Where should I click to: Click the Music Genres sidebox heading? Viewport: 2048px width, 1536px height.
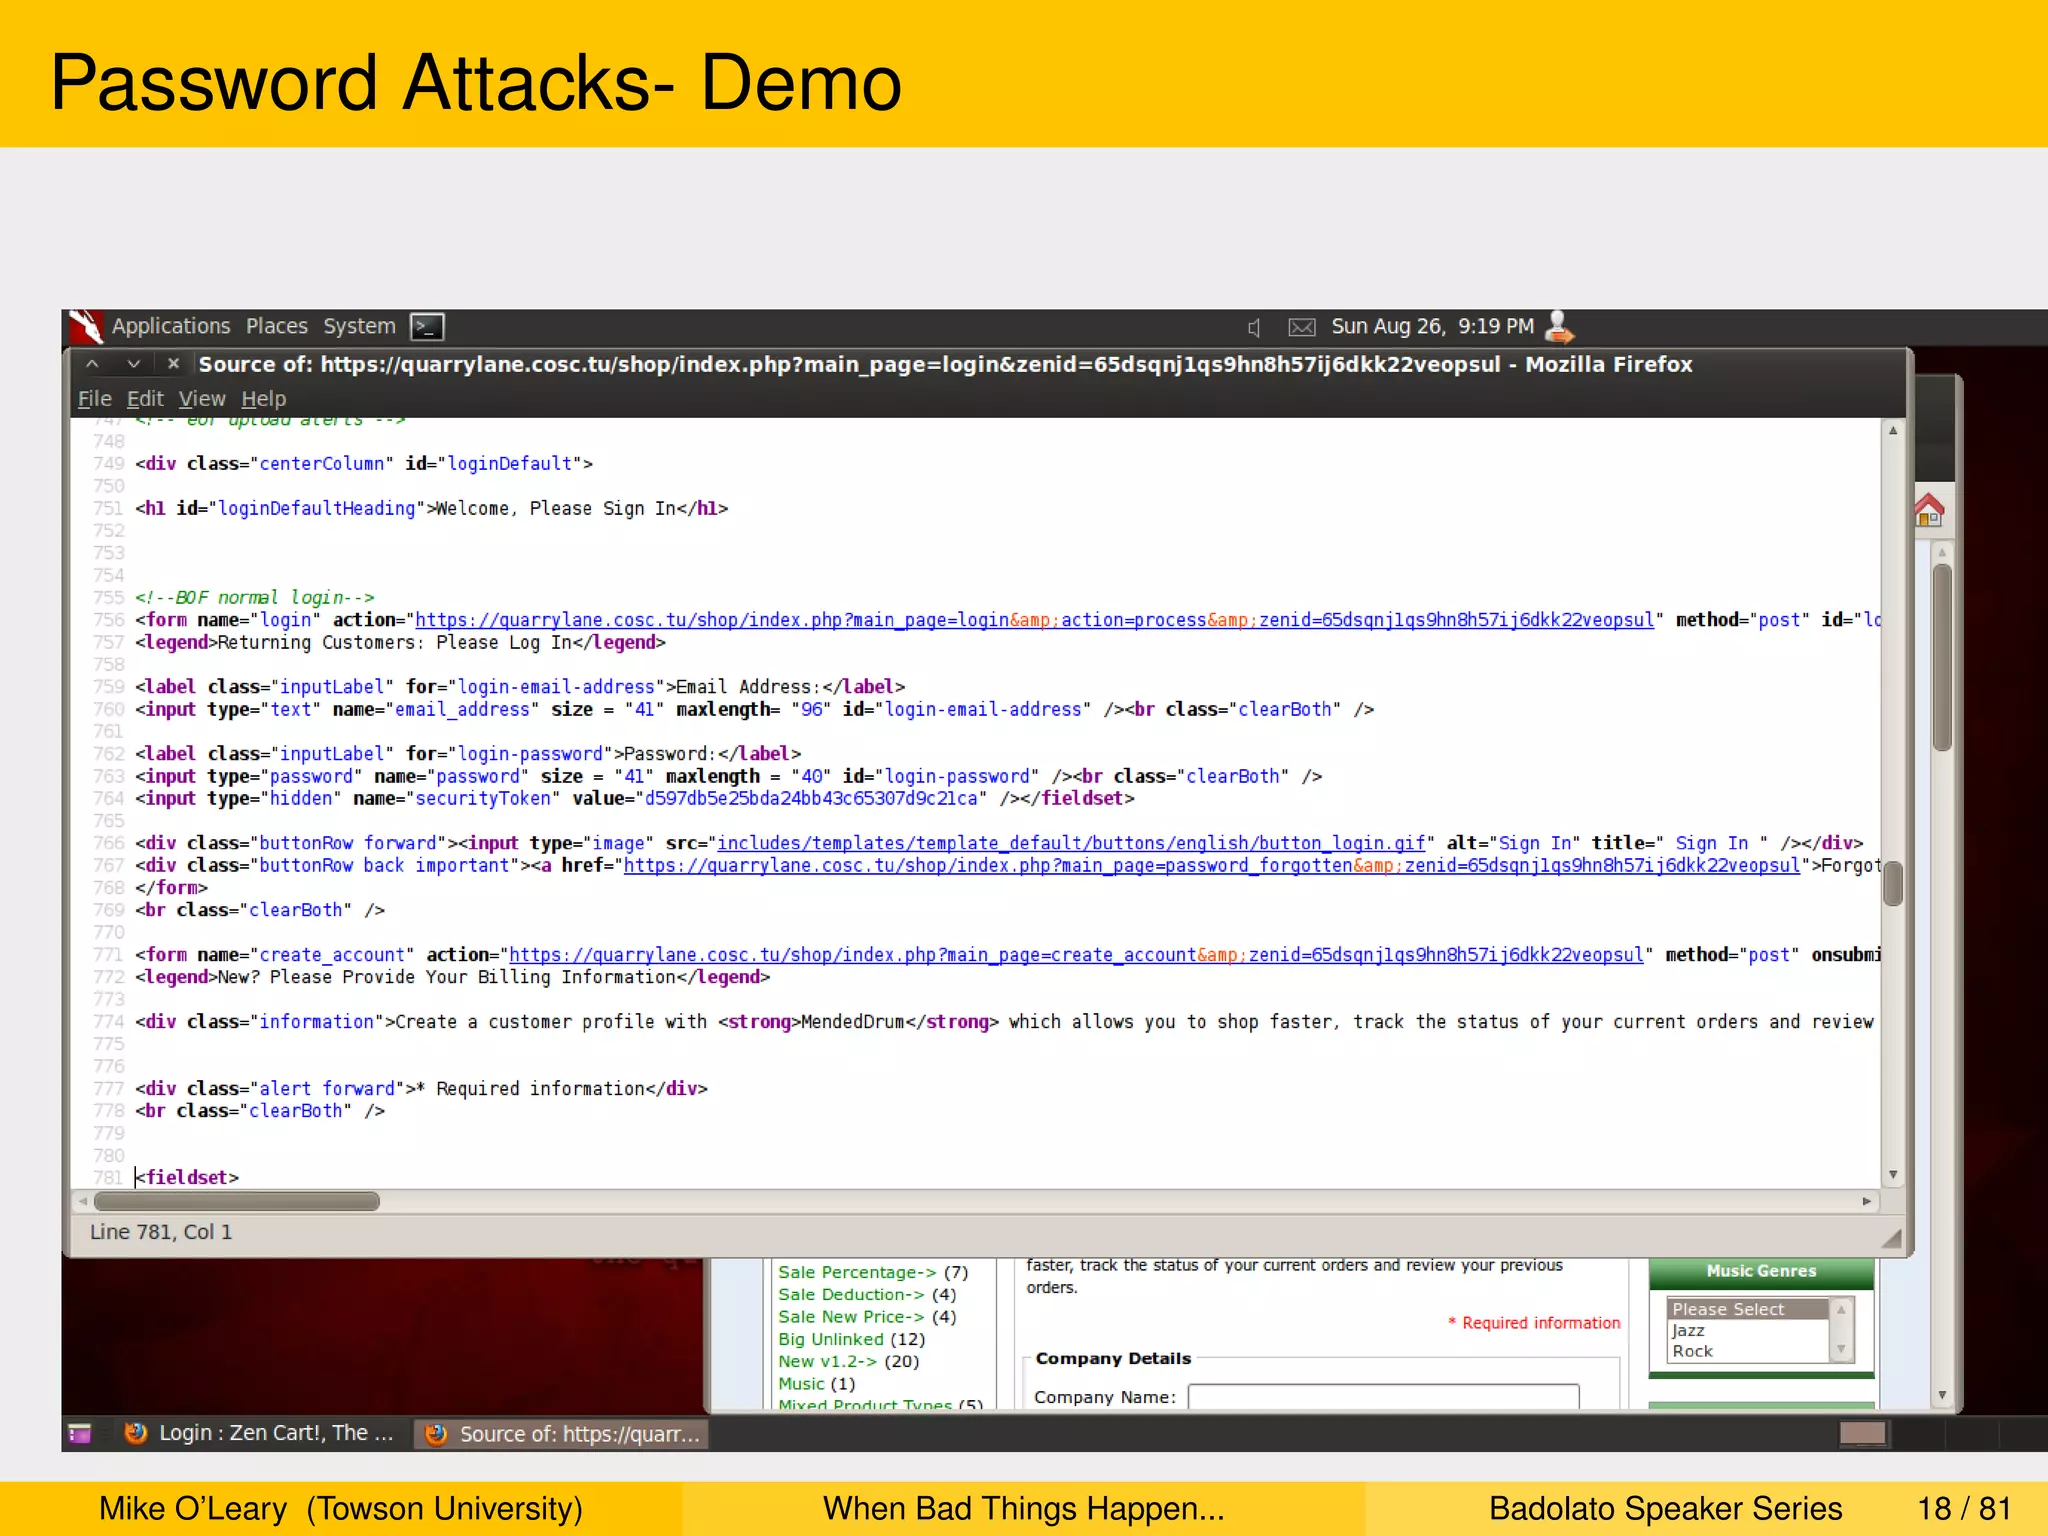(x=1761, y=1271)
